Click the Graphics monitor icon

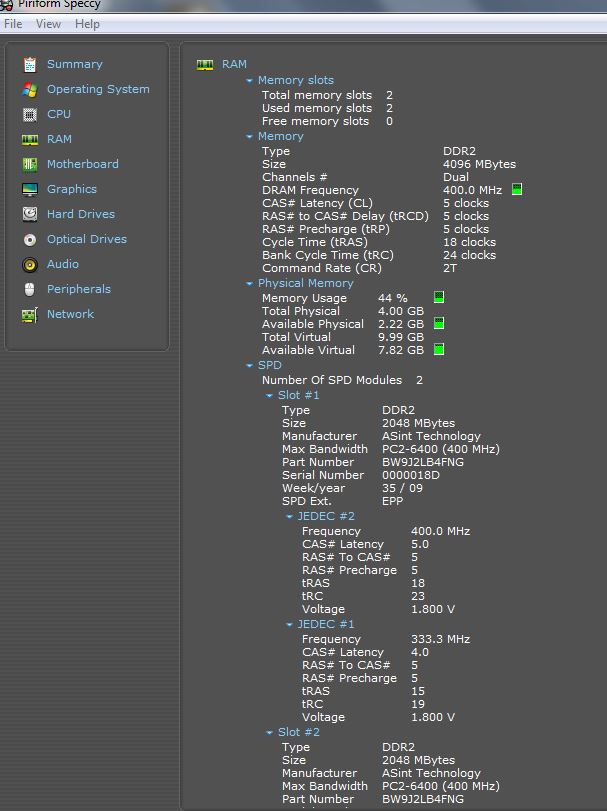tap(30, 189)
